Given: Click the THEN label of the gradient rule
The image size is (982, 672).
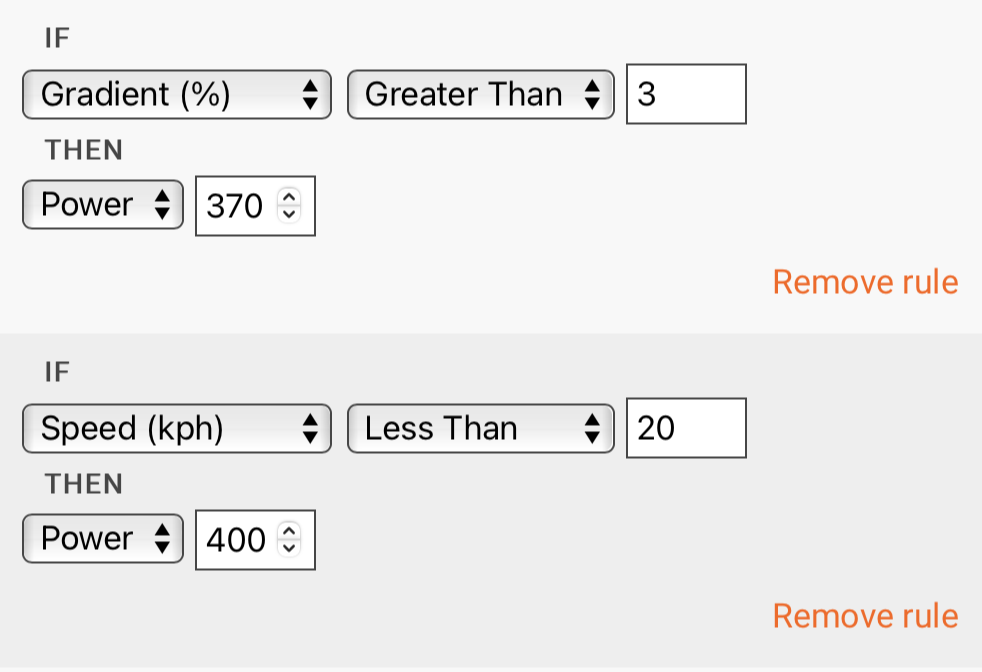Looking at the screenshot, I should 84,151.
